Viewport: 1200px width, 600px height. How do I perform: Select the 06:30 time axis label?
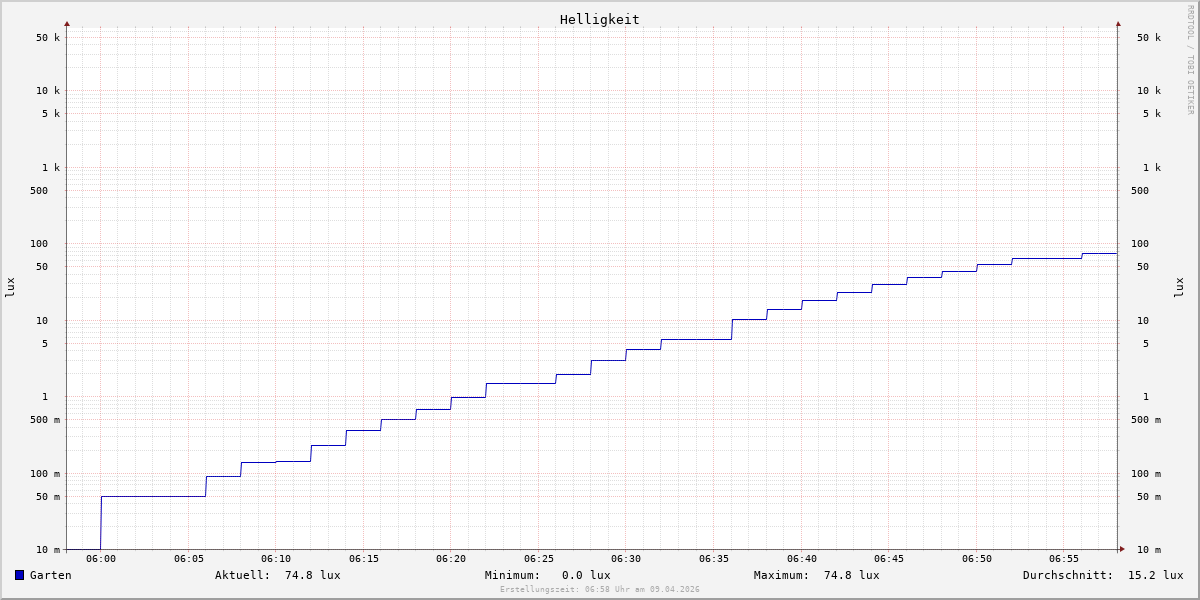pos(626,559)
